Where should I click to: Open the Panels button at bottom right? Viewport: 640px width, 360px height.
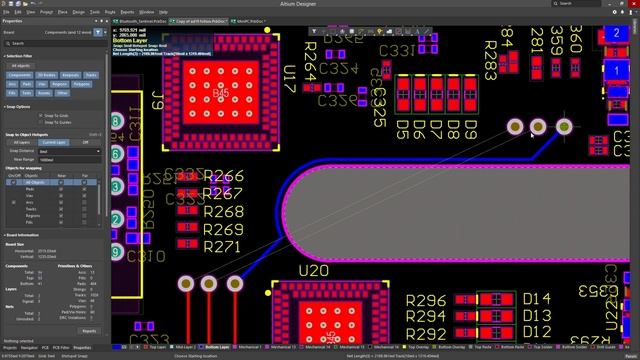tap(632, 356)
